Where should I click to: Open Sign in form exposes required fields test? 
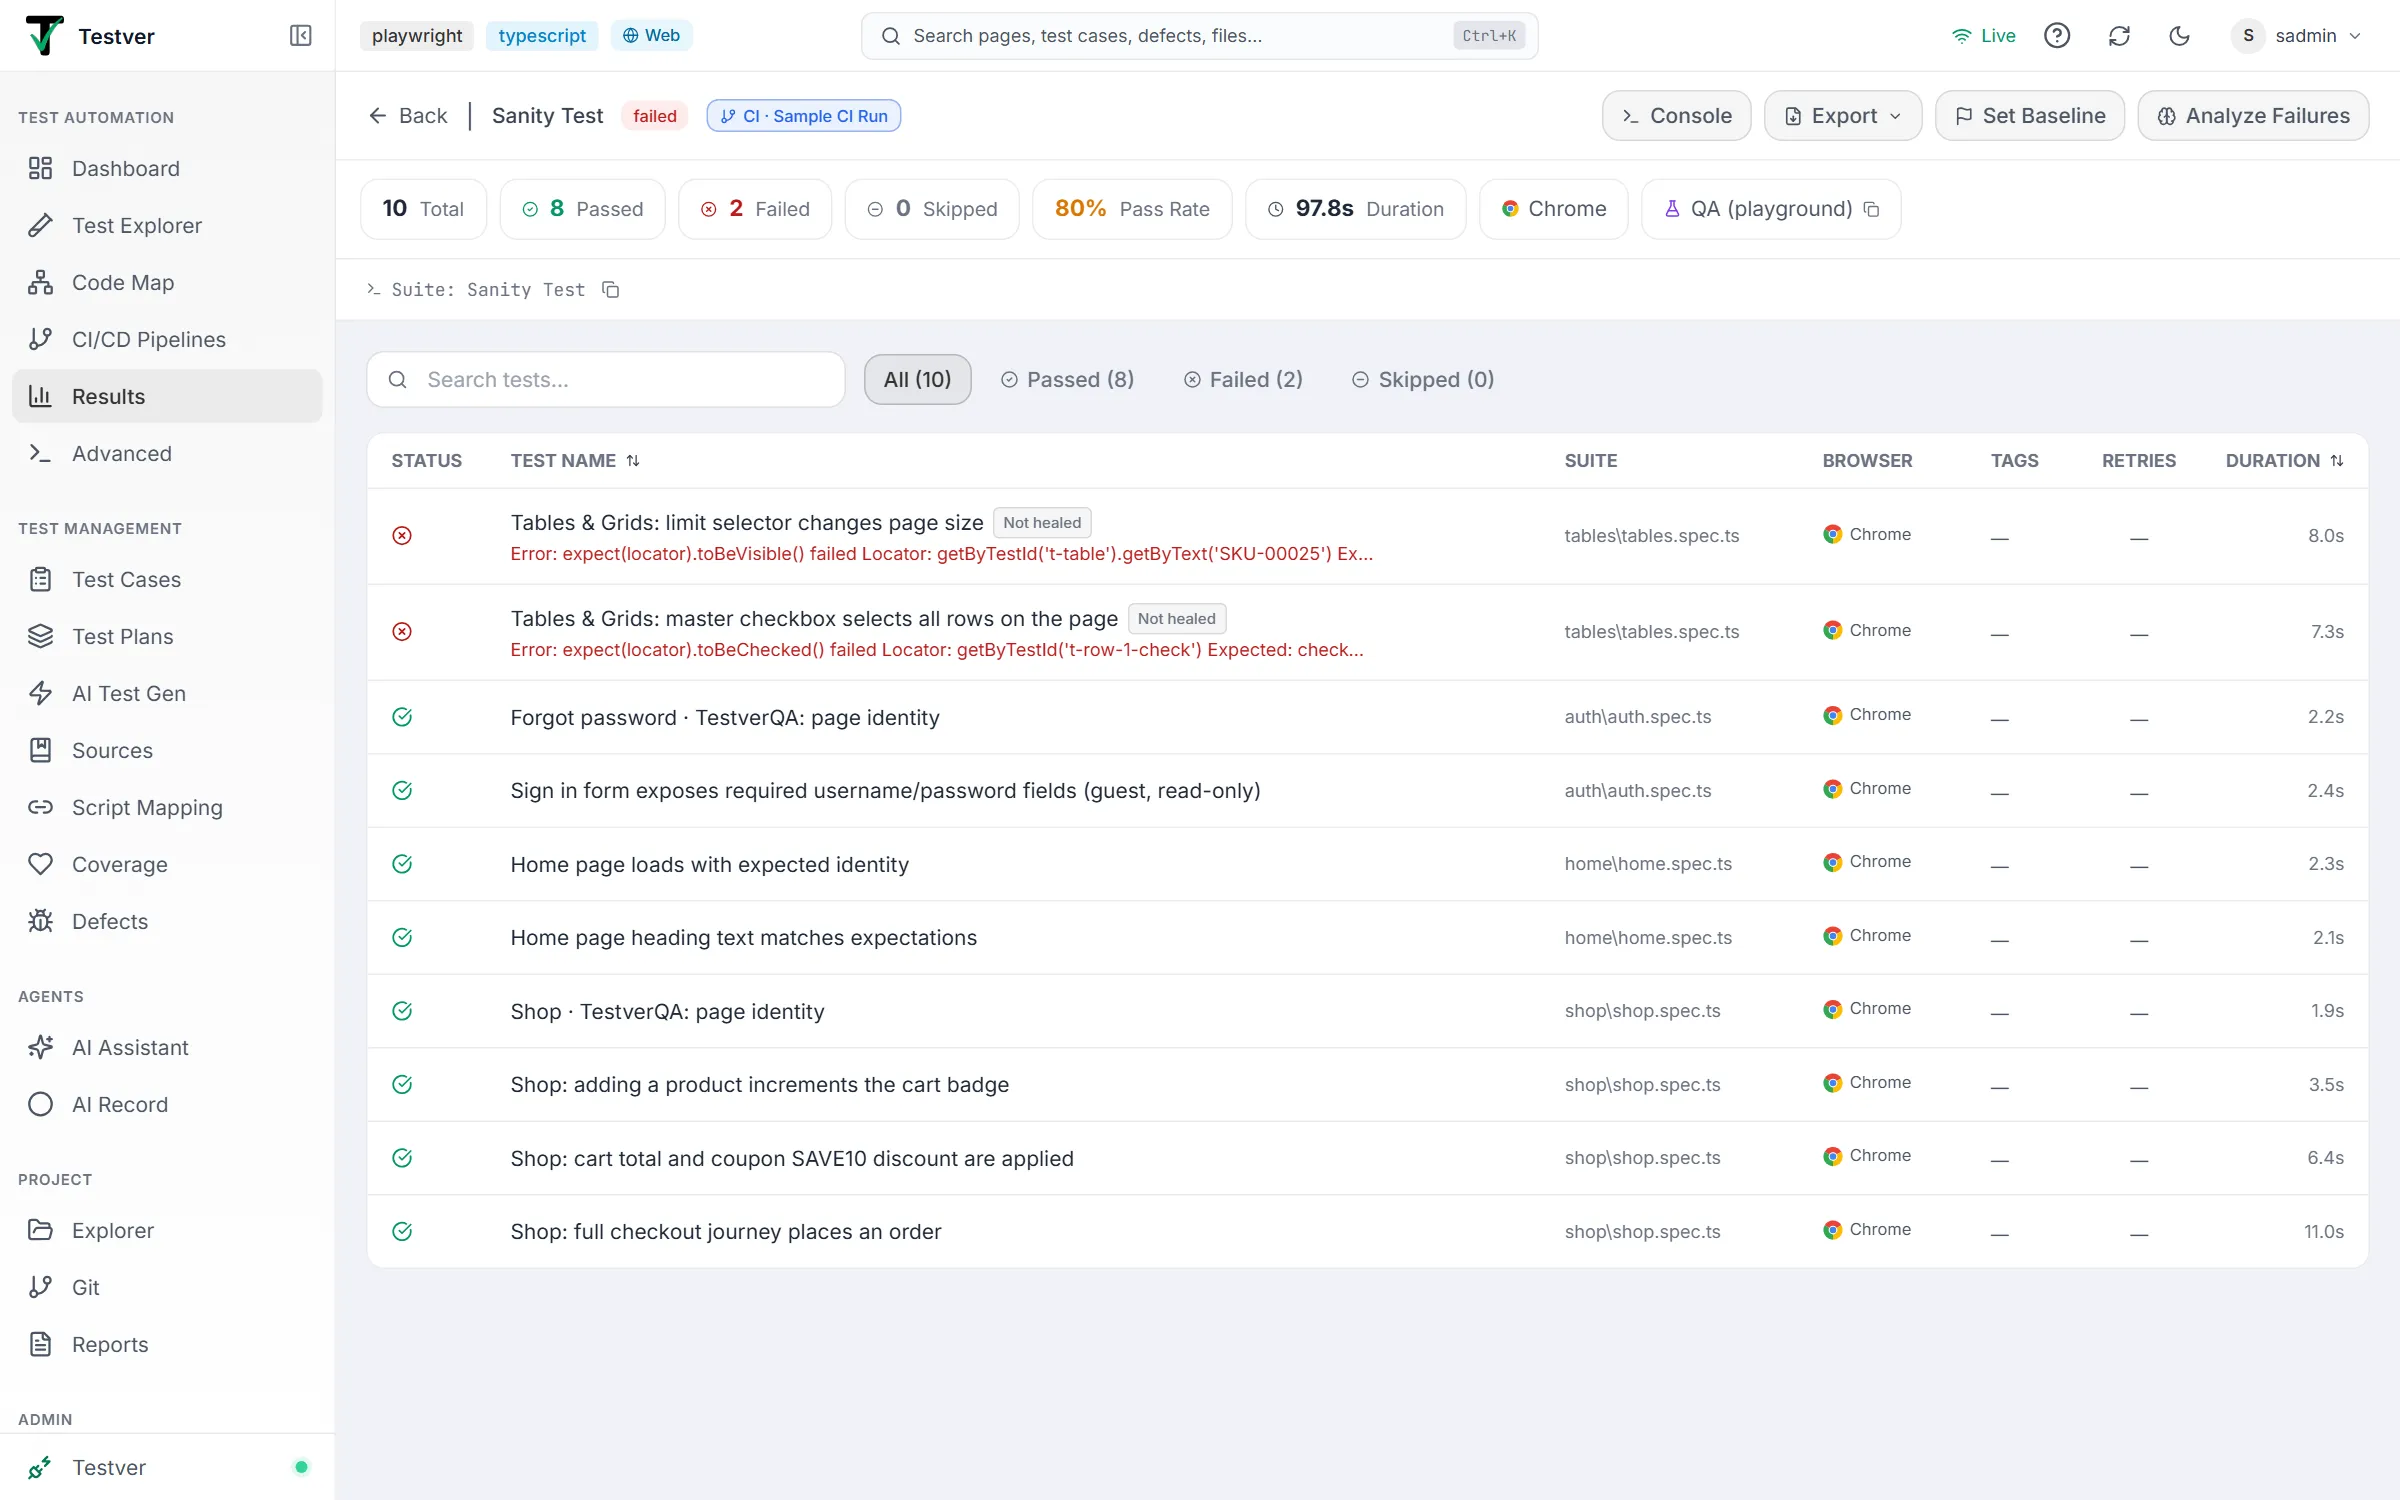pyautogui.click(x=1367, y=791)
